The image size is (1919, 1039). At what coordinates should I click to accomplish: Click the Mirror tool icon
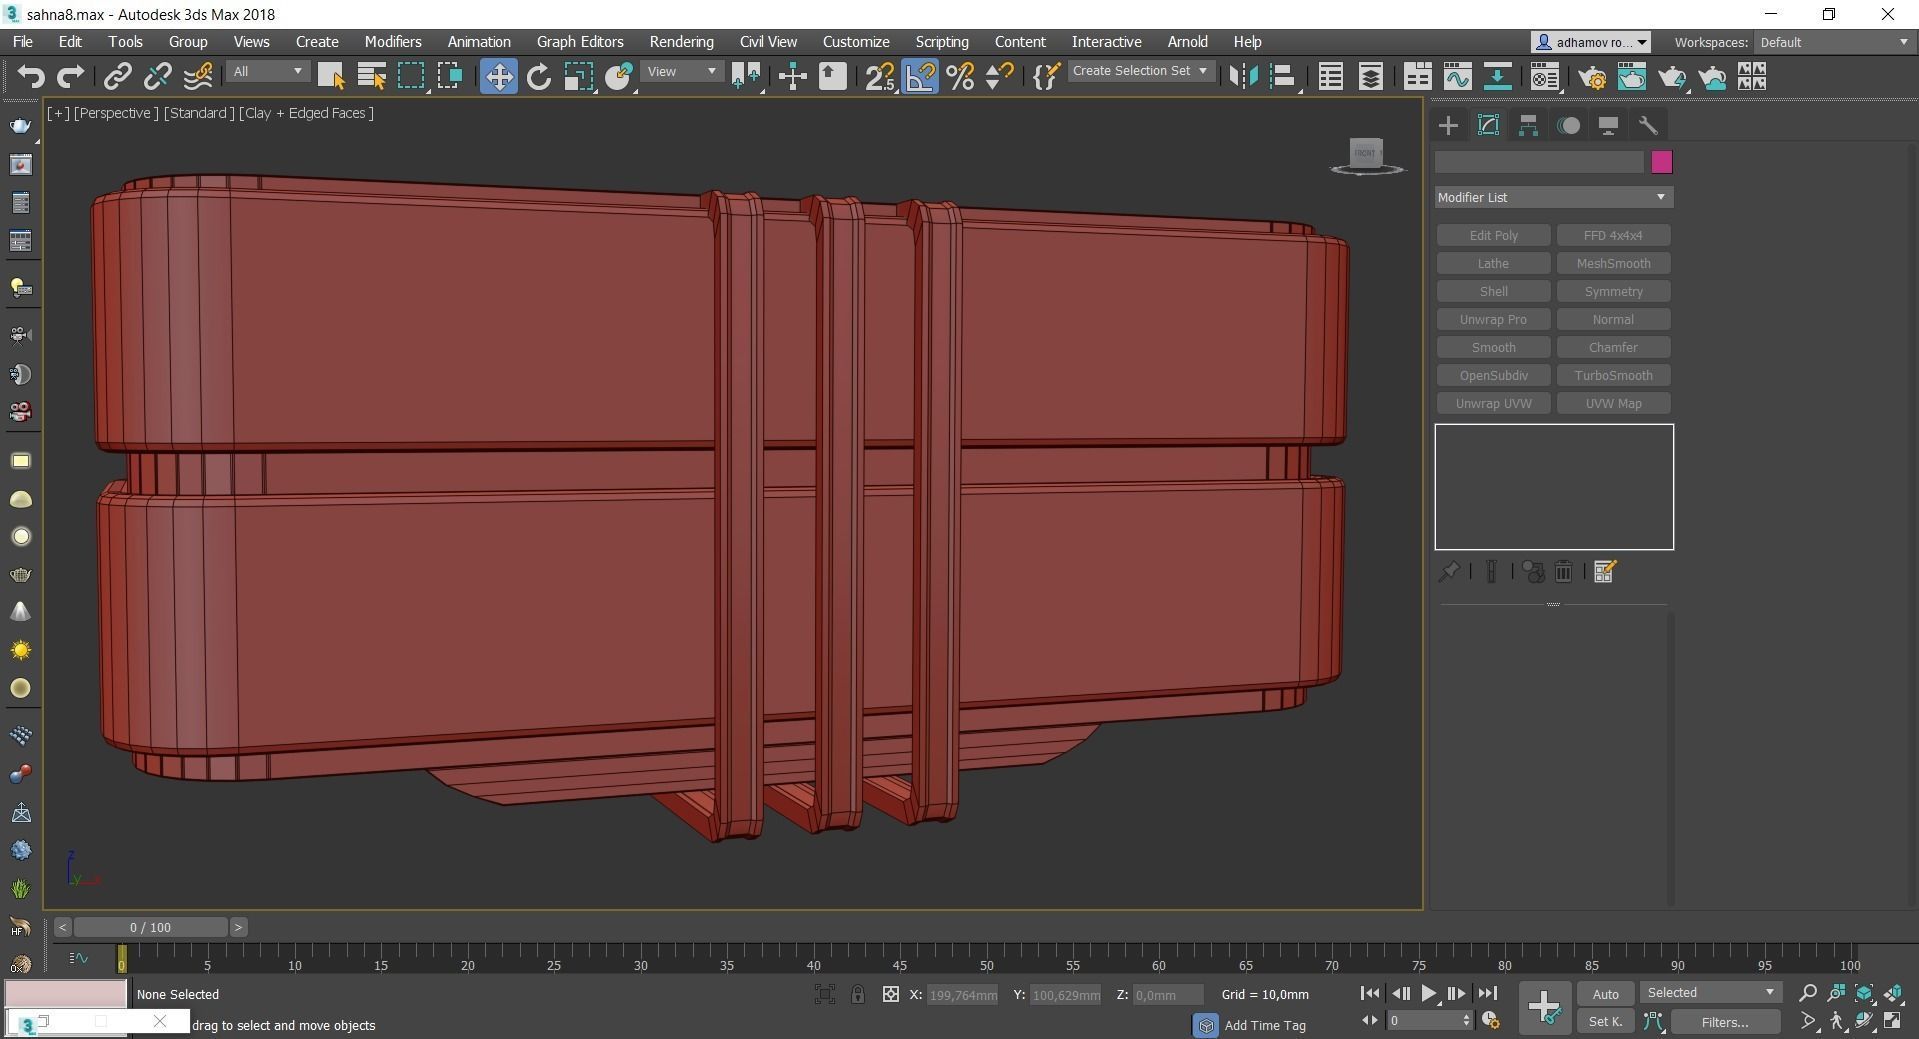point(1243,77)
